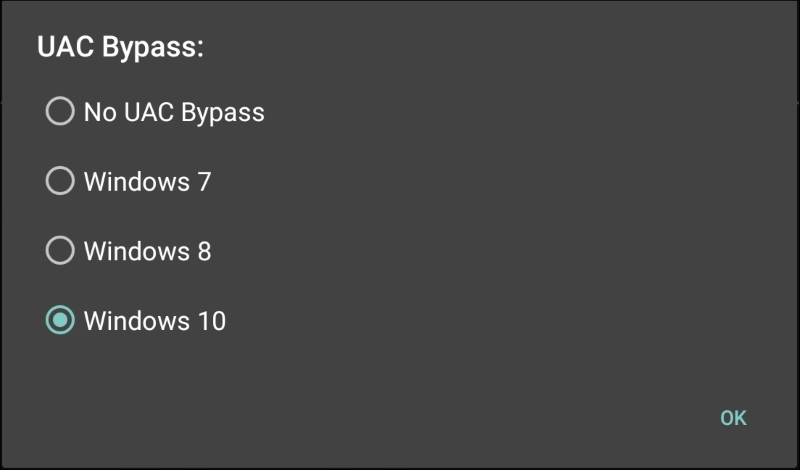Image resolution: width=800 pixels, height=470 pixels.
Task: Click empty row space right of Windows 10
Action: tap(500, 320)
